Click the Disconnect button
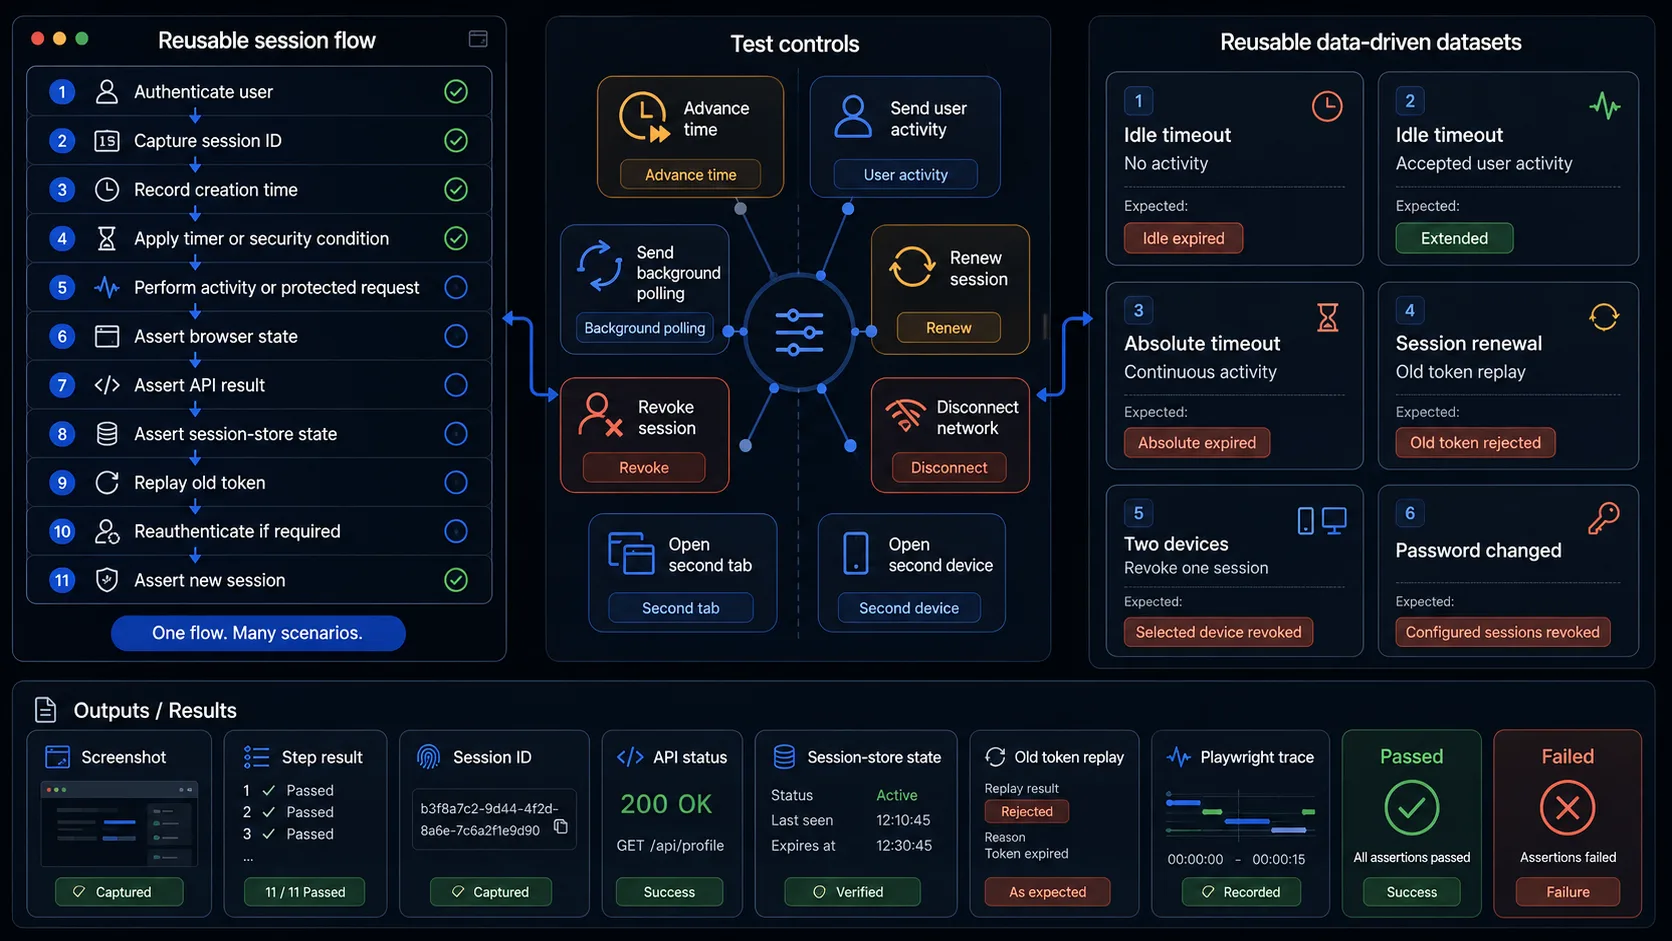1672x941 pixels. [949, 468]
